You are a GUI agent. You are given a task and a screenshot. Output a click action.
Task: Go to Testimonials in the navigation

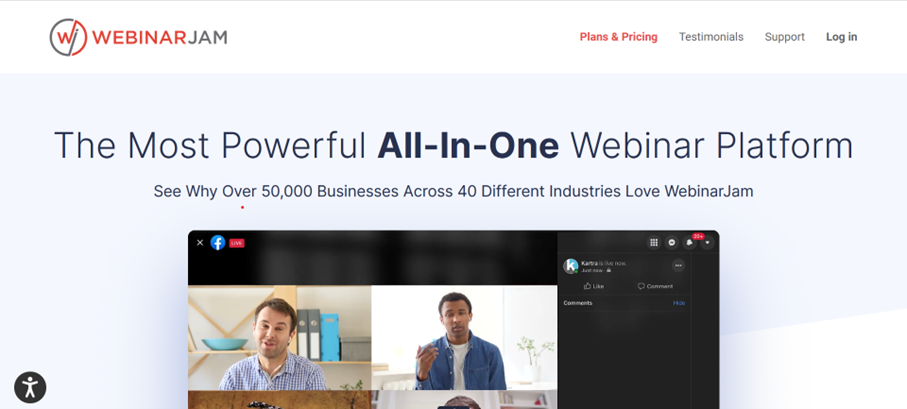[x=711, y=37]
